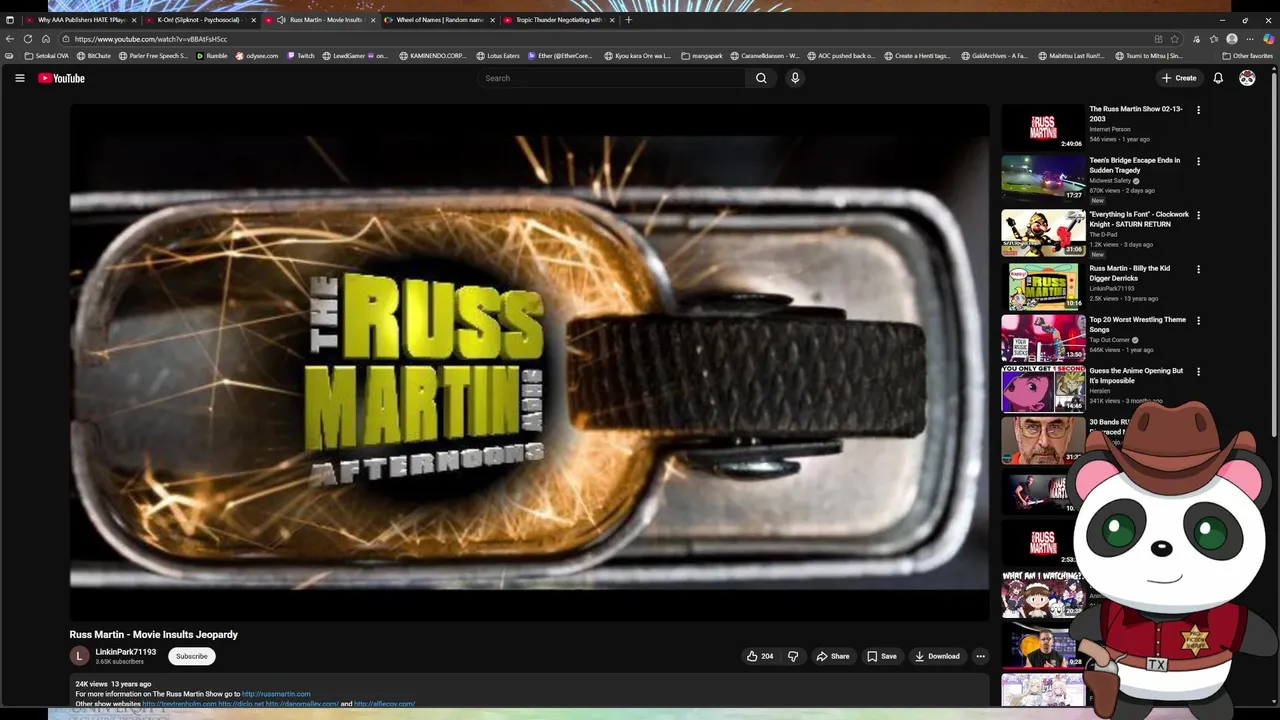Switch to K-On! Slipknot Psychosocial tab

[x=201, y=20]
